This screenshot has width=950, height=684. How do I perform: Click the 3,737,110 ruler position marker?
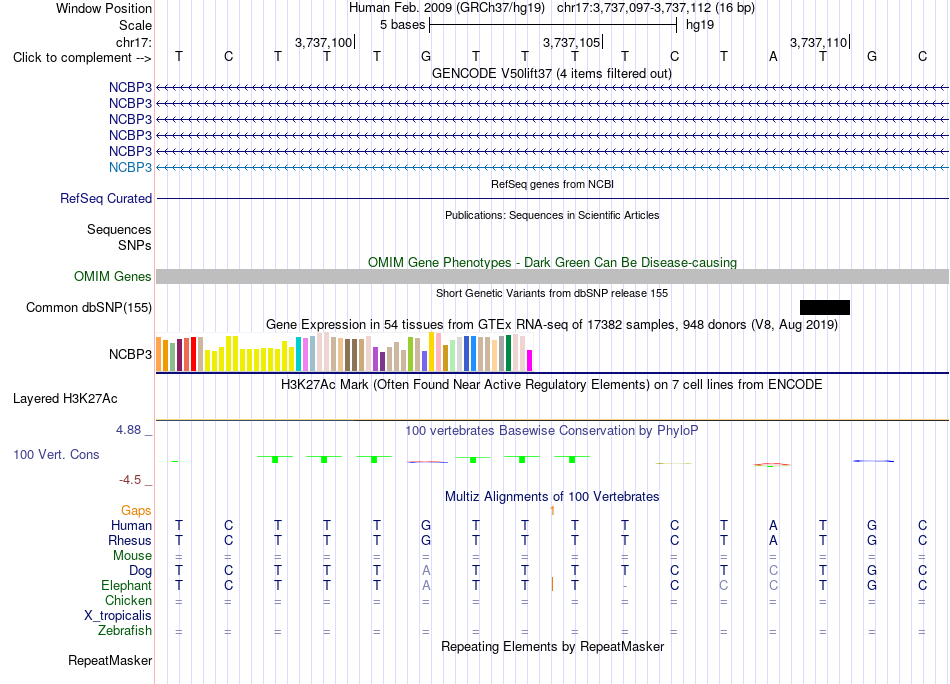(818, 42)
